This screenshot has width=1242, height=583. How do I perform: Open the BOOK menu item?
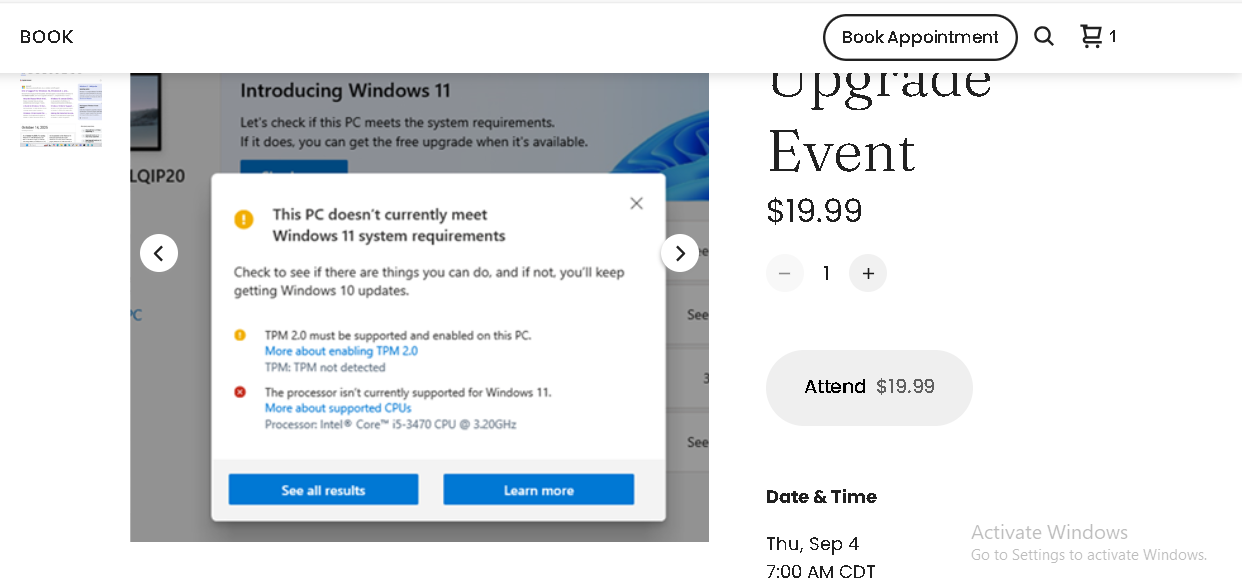(47, 37)
